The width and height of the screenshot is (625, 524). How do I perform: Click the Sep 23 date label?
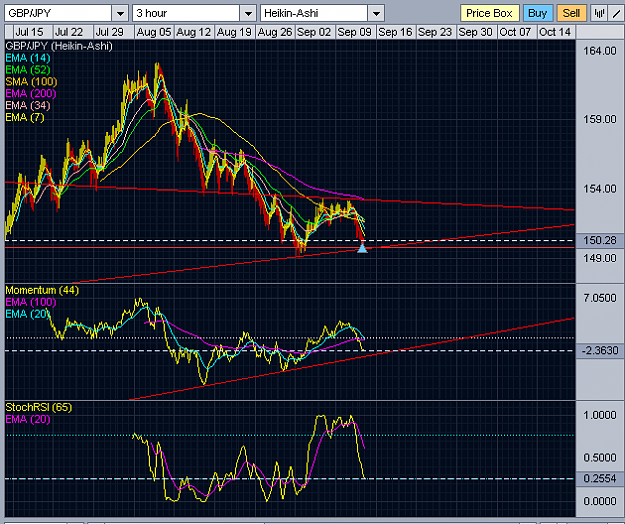[x=435, y=32]
